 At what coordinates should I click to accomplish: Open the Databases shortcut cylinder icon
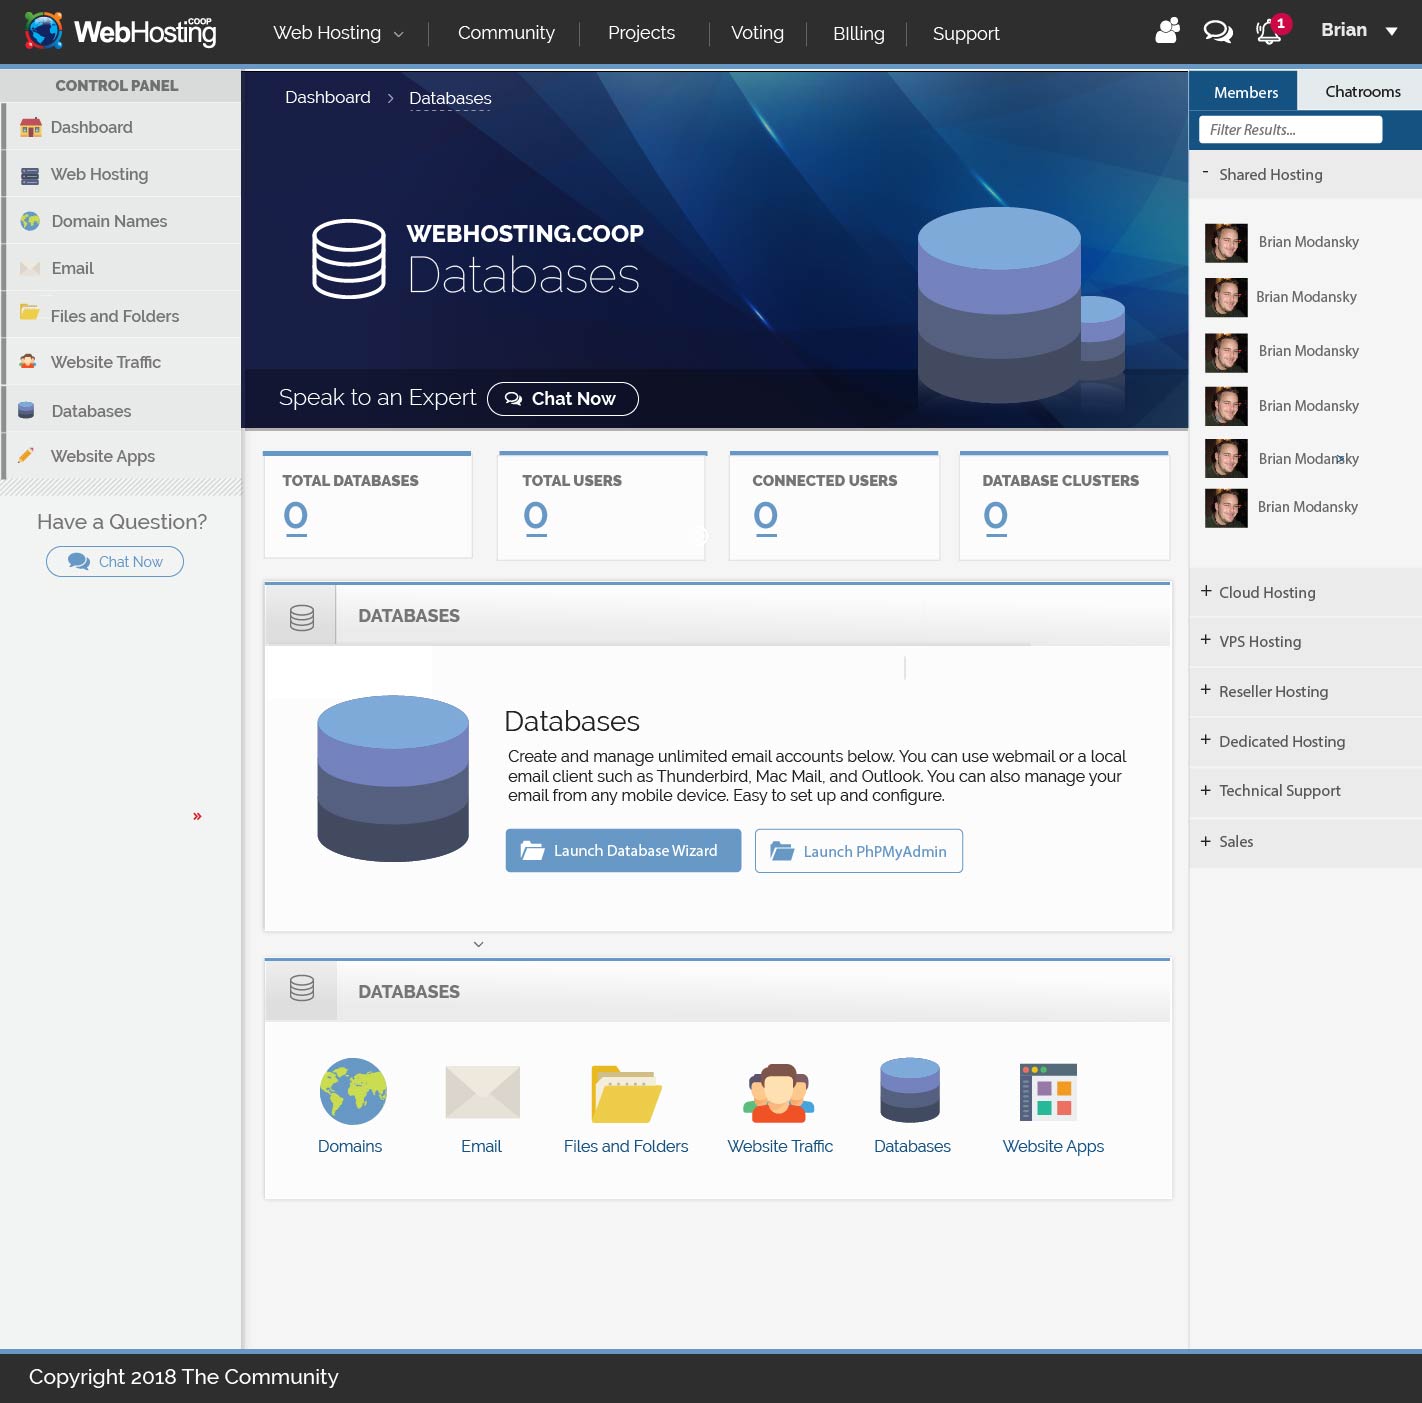(910, 1090)
